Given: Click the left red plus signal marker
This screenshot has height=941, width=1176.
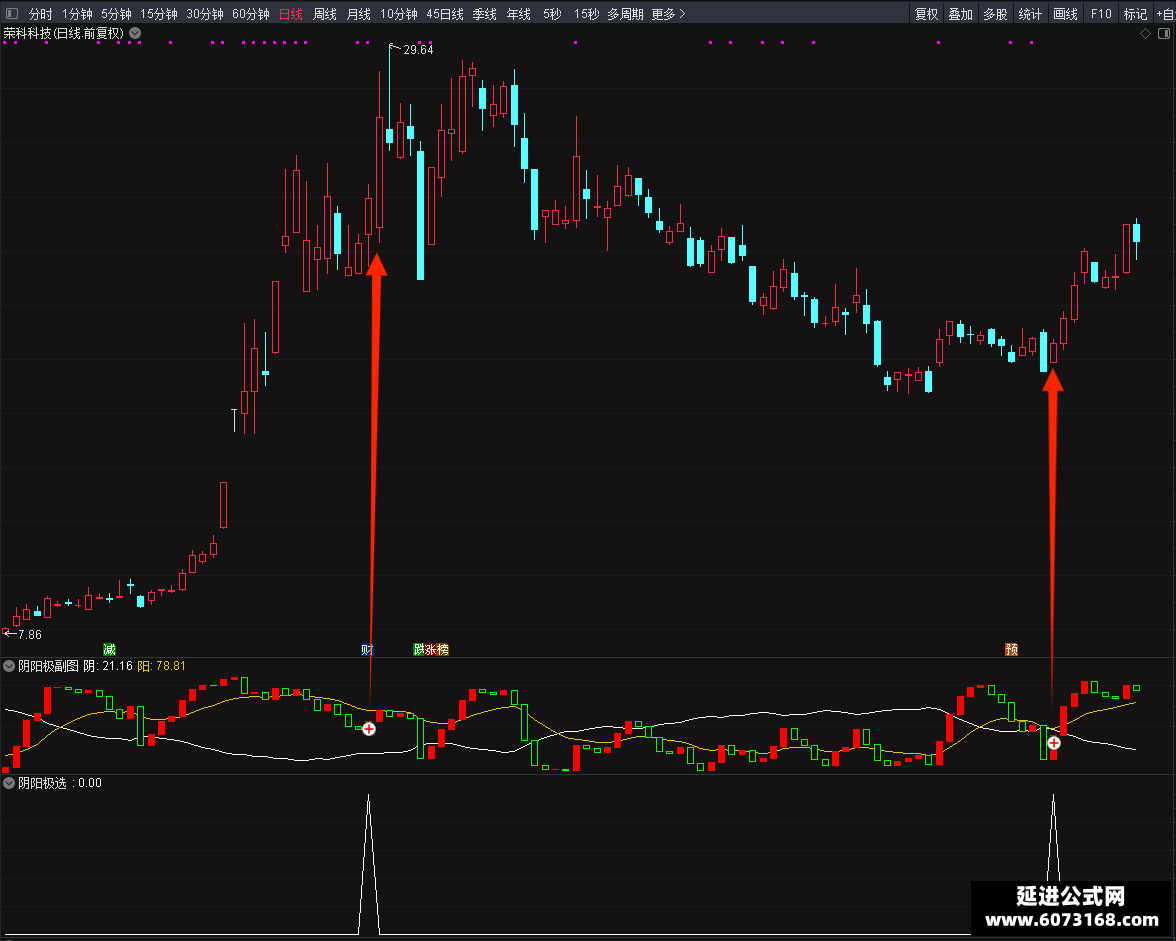Looking at the screenshot, I should 369,729.
